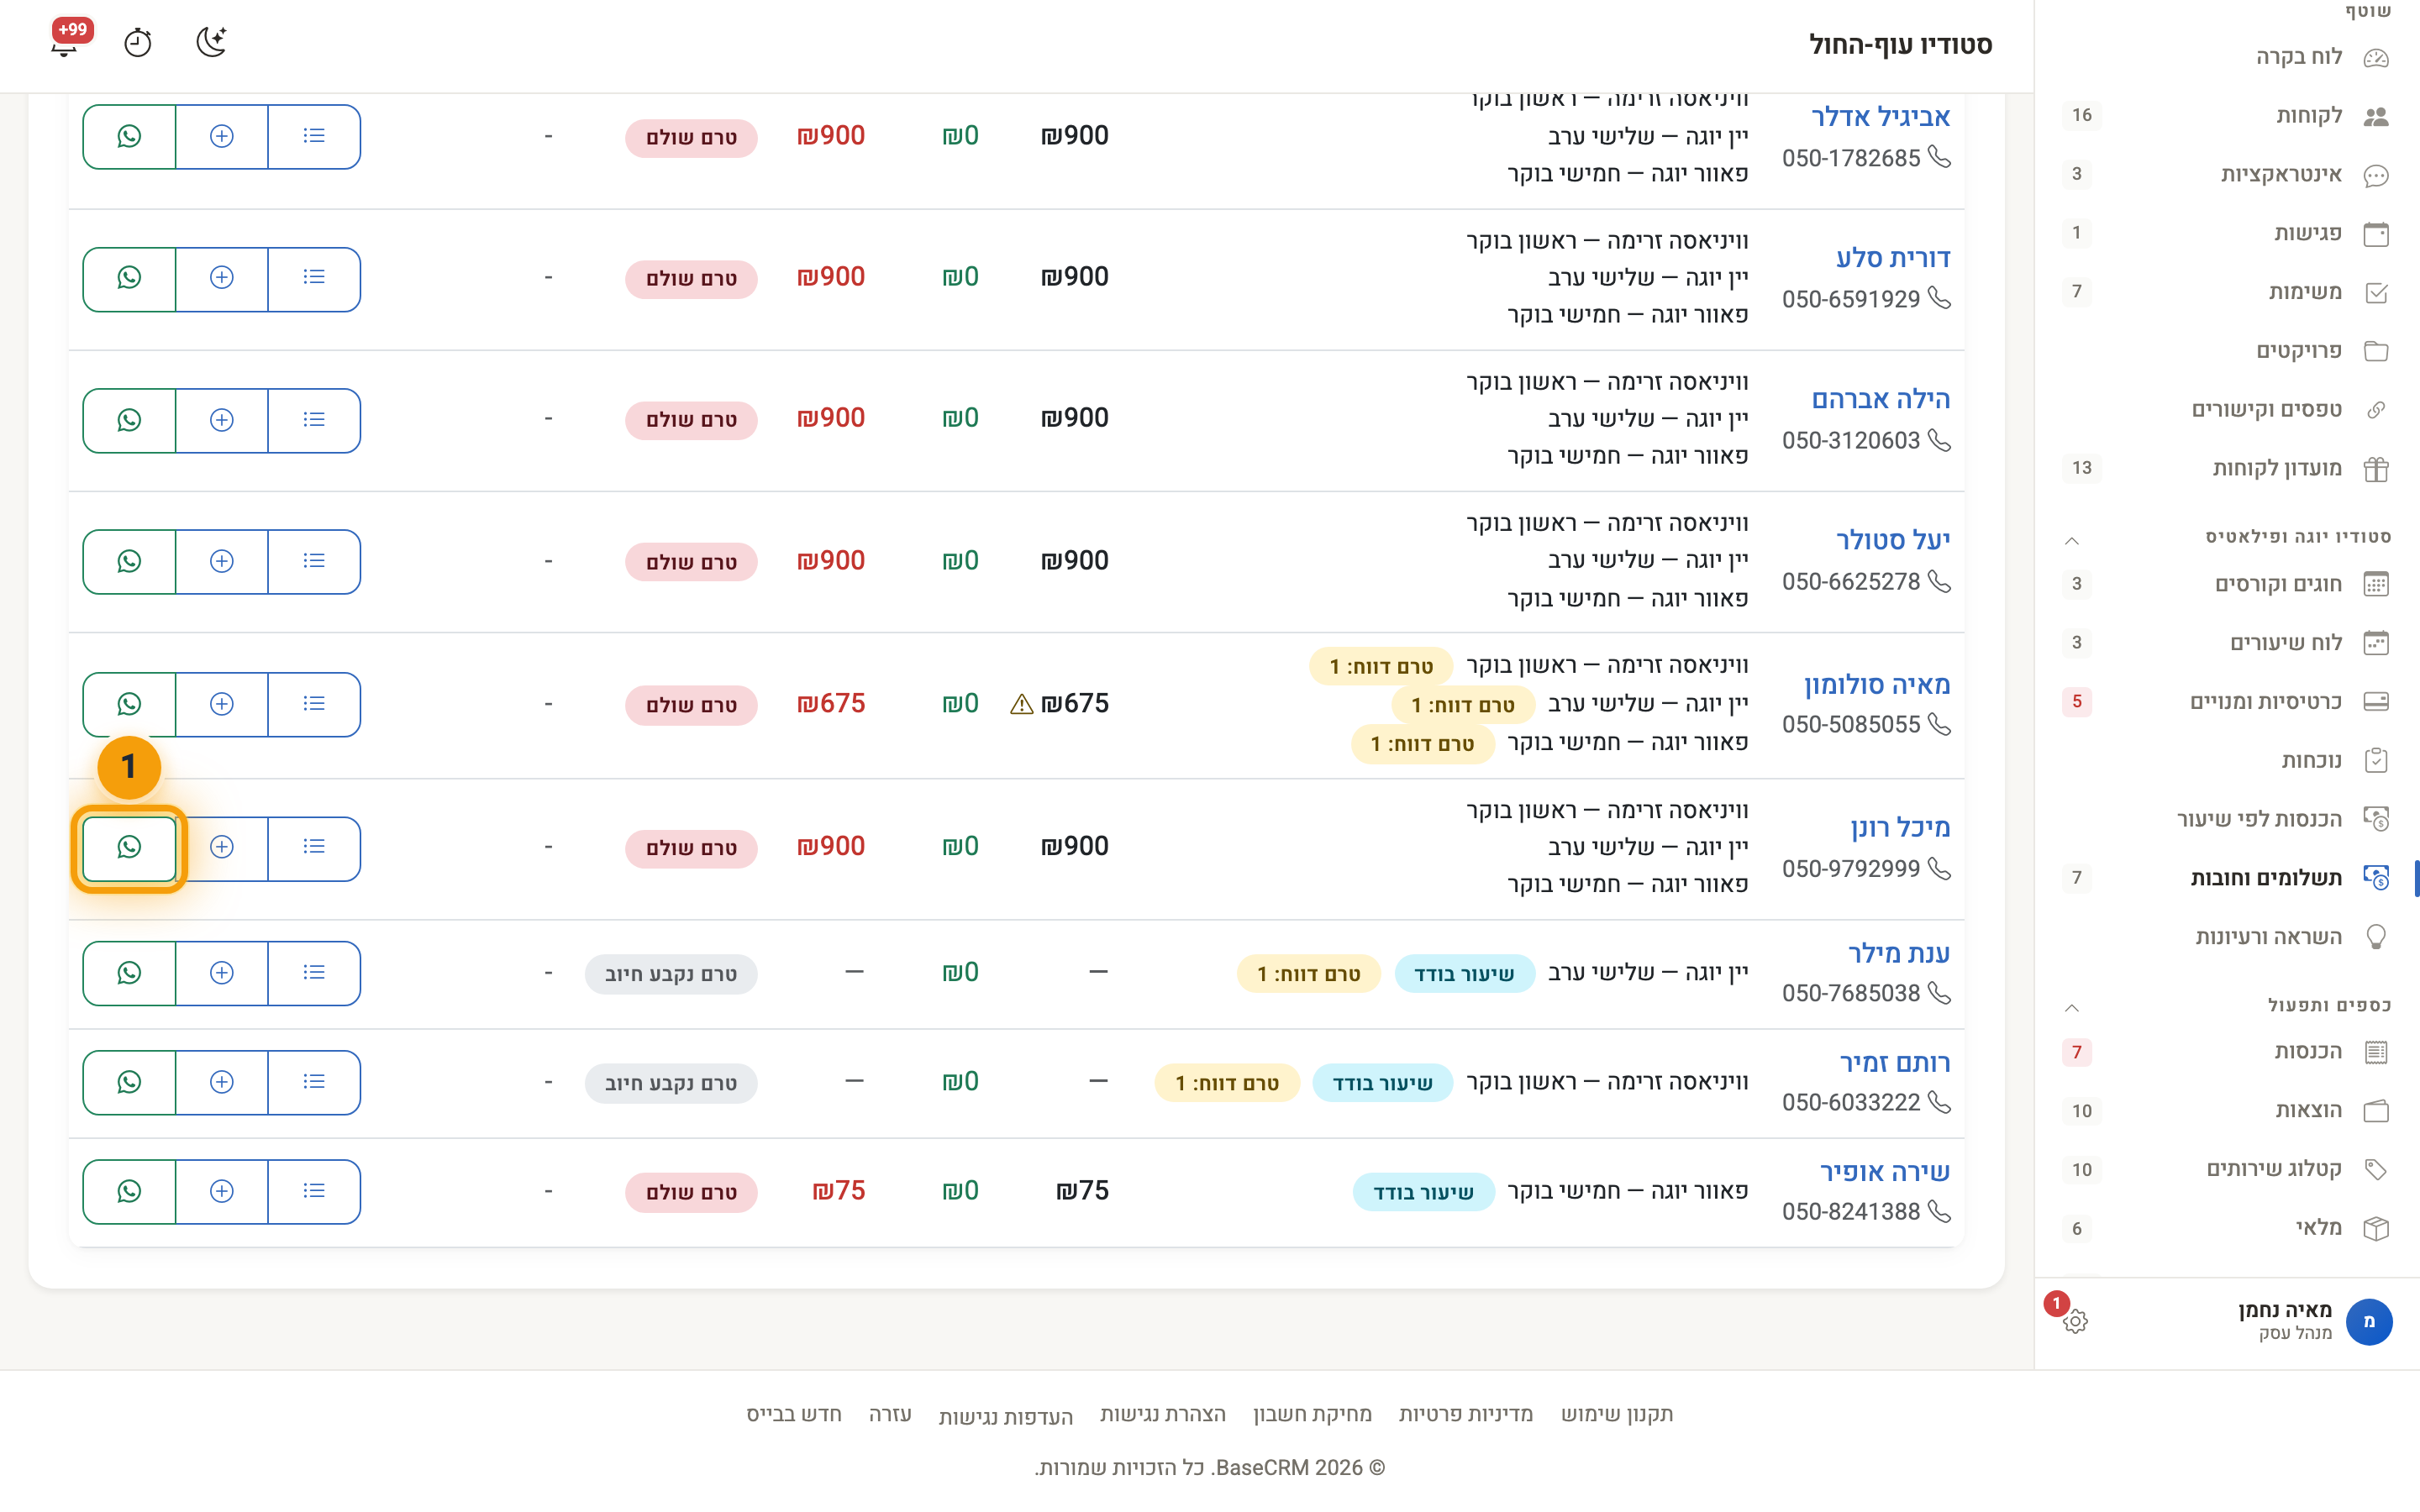Open customer link מיכל רונן
Viewport: 2420px width, 1512px height.
point(1900,827)
